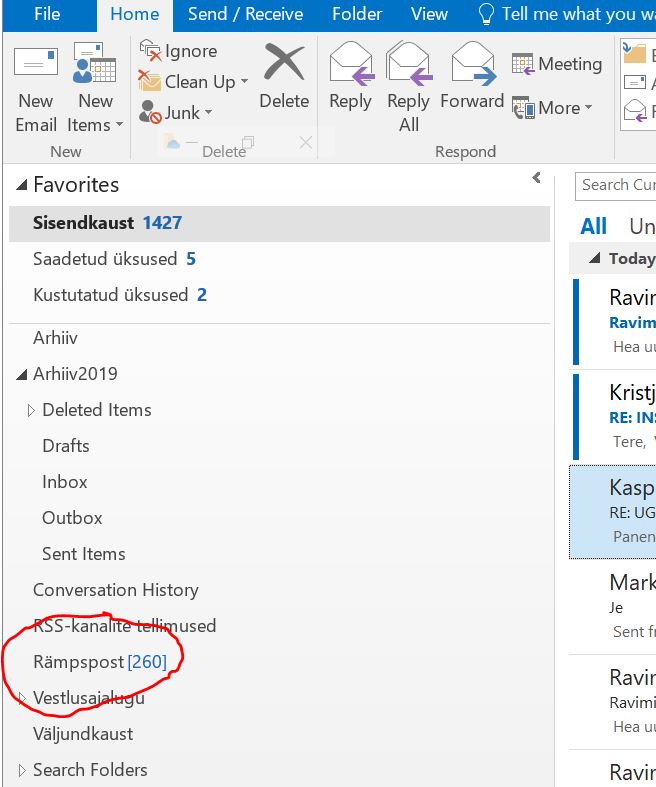This screenshot has width=656, height=787.
Task: Click the Forward envelope icon
Action: (x=473, y=63)
